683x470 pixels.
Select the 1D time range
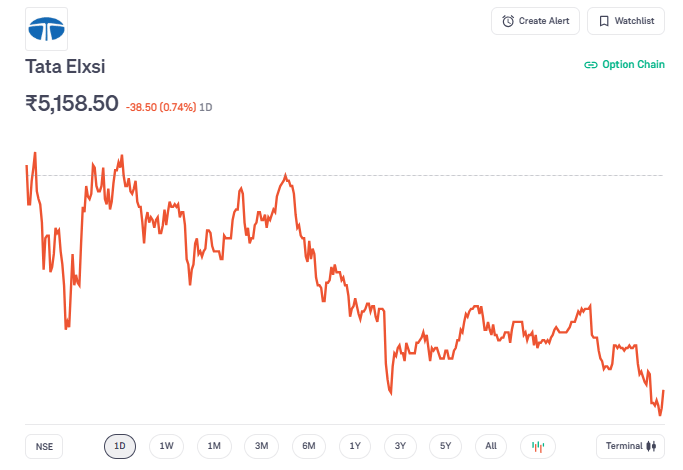[120, 446]
